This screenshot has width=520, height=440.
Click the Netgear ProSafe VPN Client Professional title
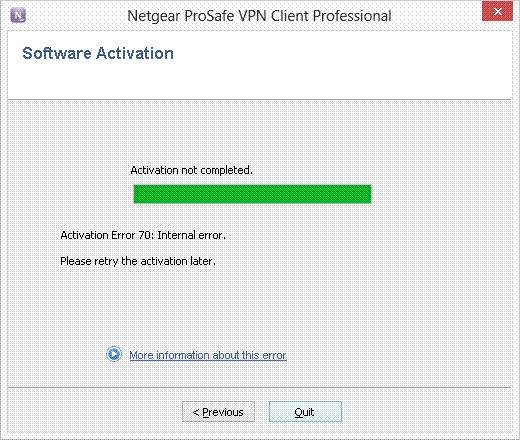[x=259, y=16]
